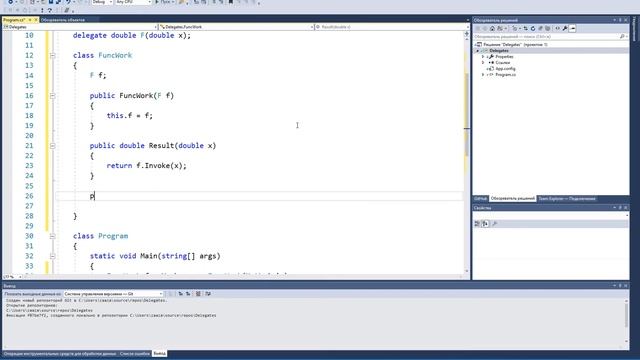Click the search magnifier in Solution Explorer
Screen dimensions: 640x360
click(622, 37)
